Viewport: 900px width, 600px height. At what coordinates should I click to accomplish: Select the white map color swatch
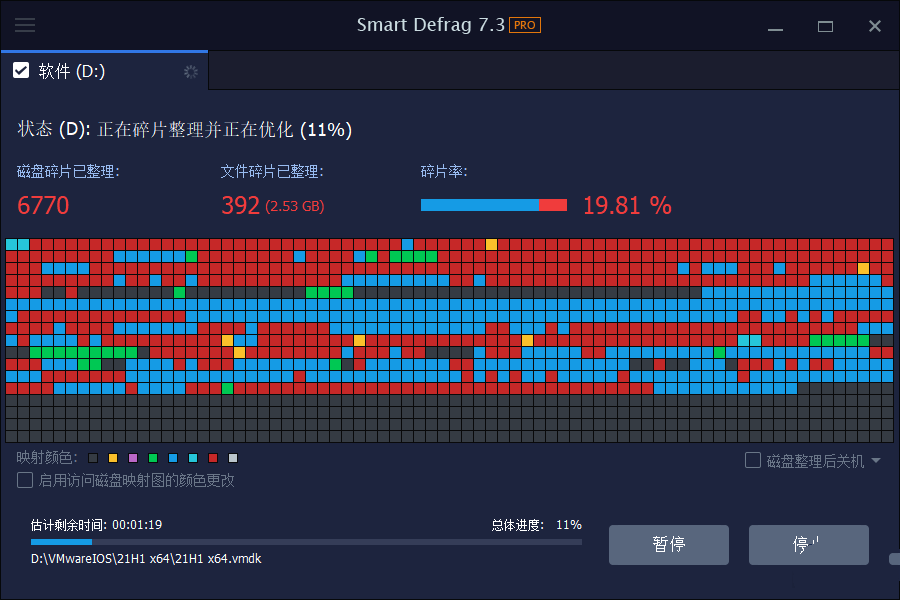[x=232, y=458]
